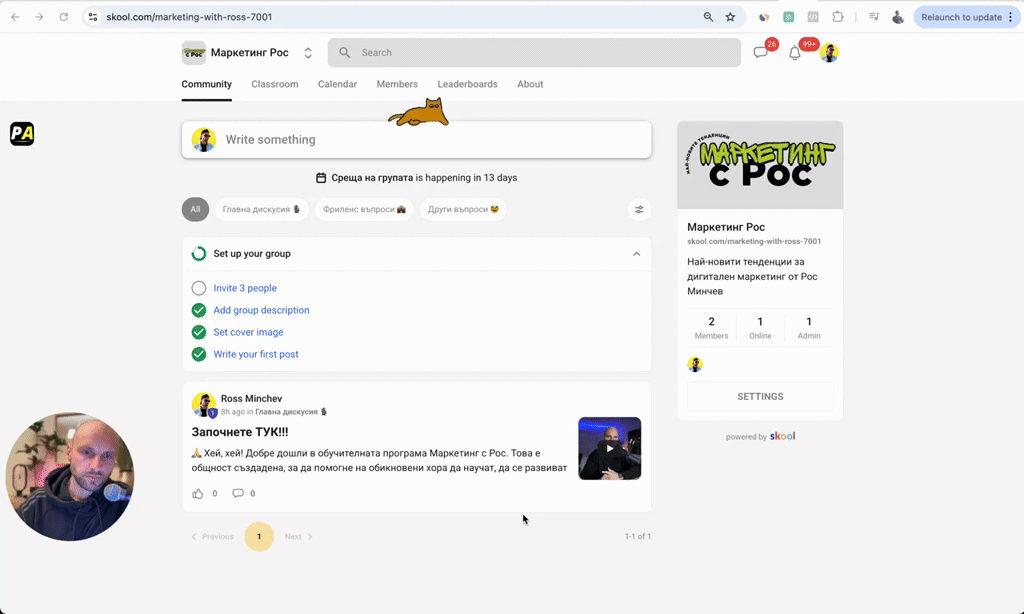1024x614 pixels.
Task: Collapse the Set up your group panel
Action: point(636,253)
